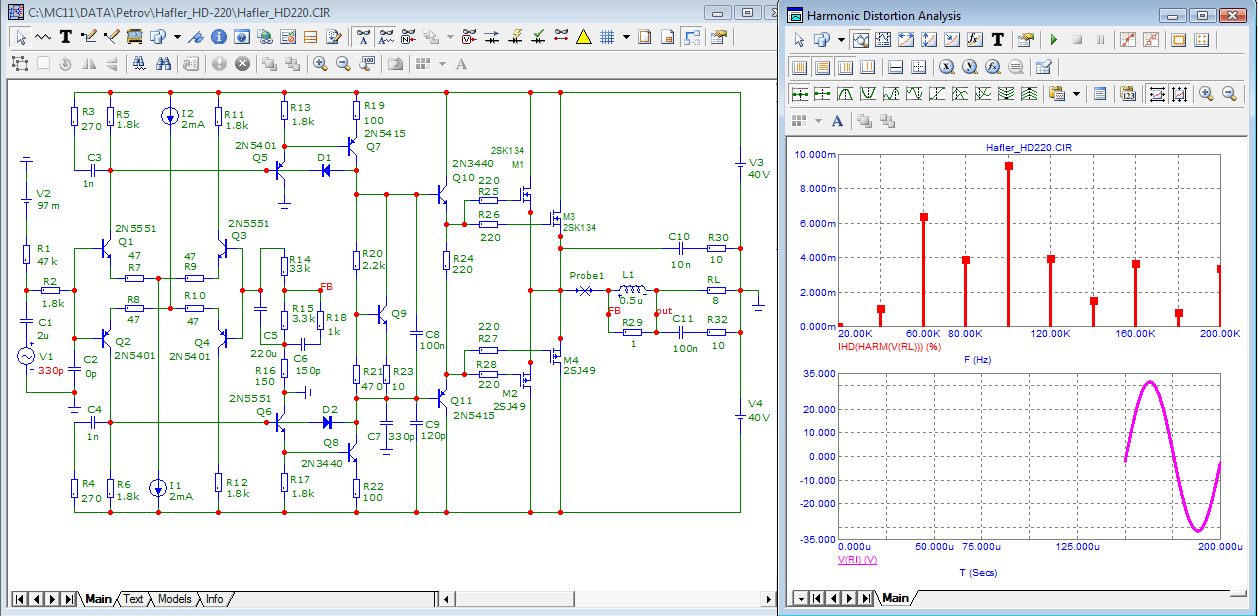The width and height of the screenshot is (1258, 616).
Task: Switch to the Text tab
Action: click(133, 599)
